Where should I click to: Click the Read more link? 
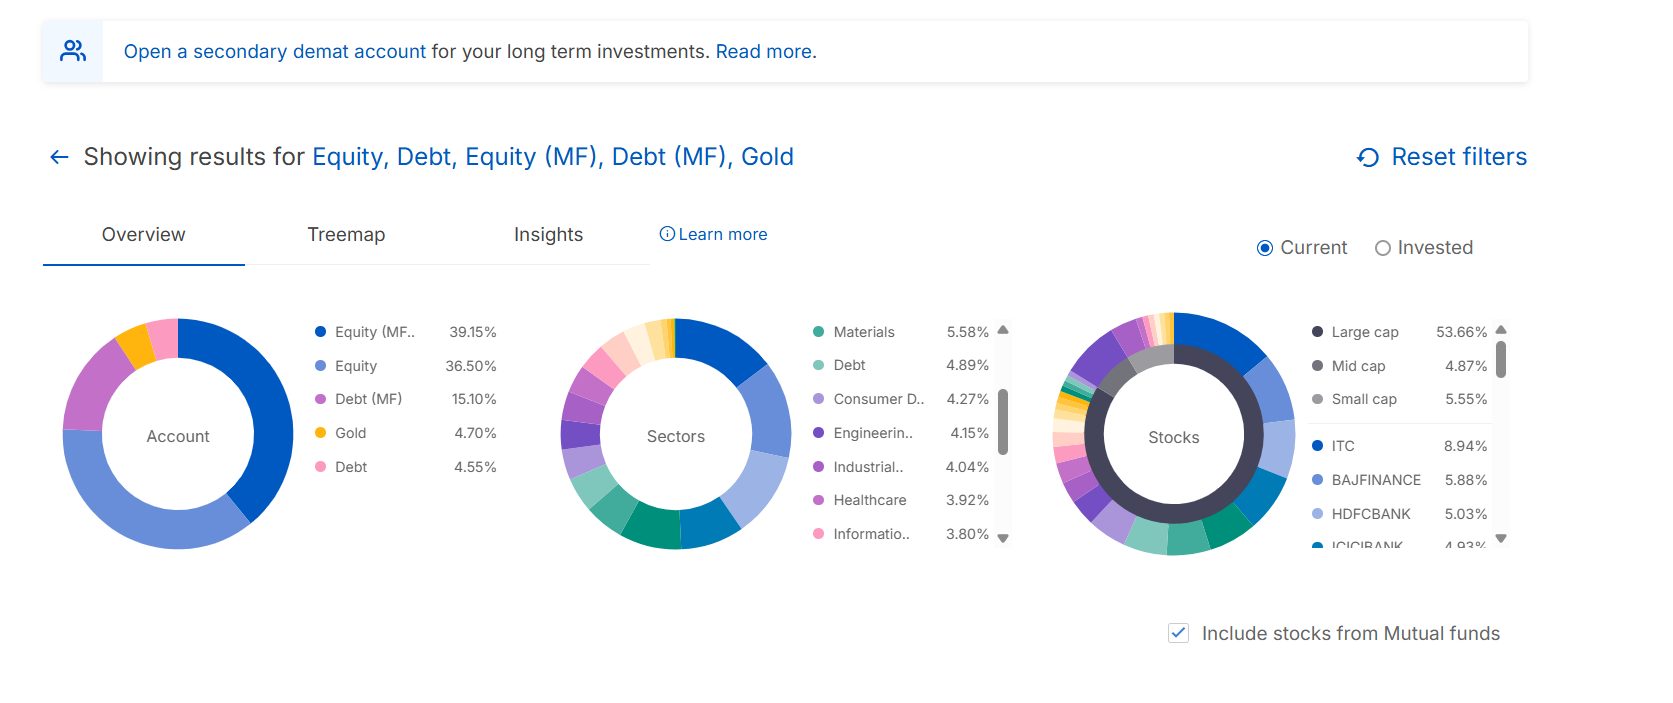click(765, 52)
